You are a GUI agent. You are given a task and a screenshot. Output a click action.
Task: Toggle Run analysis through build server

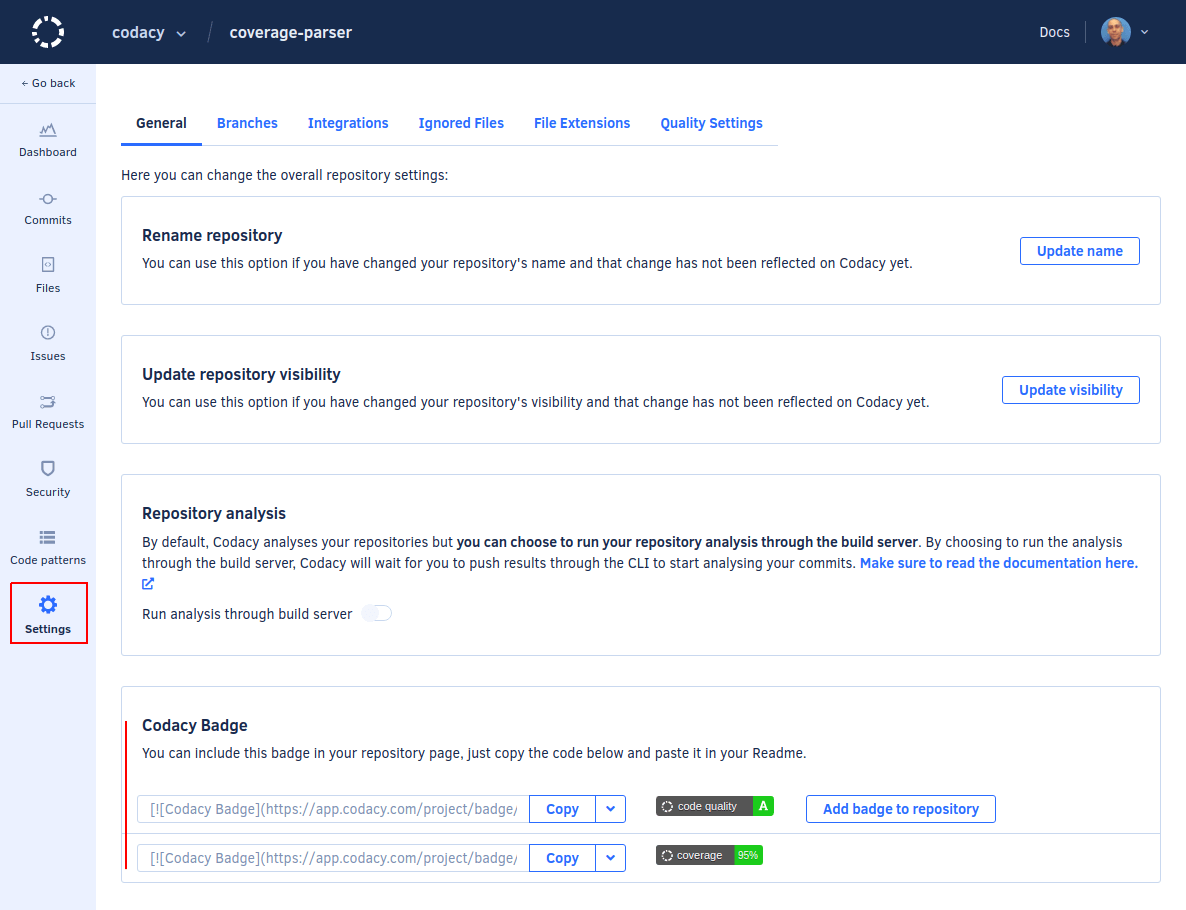click(x=377, y=613)
